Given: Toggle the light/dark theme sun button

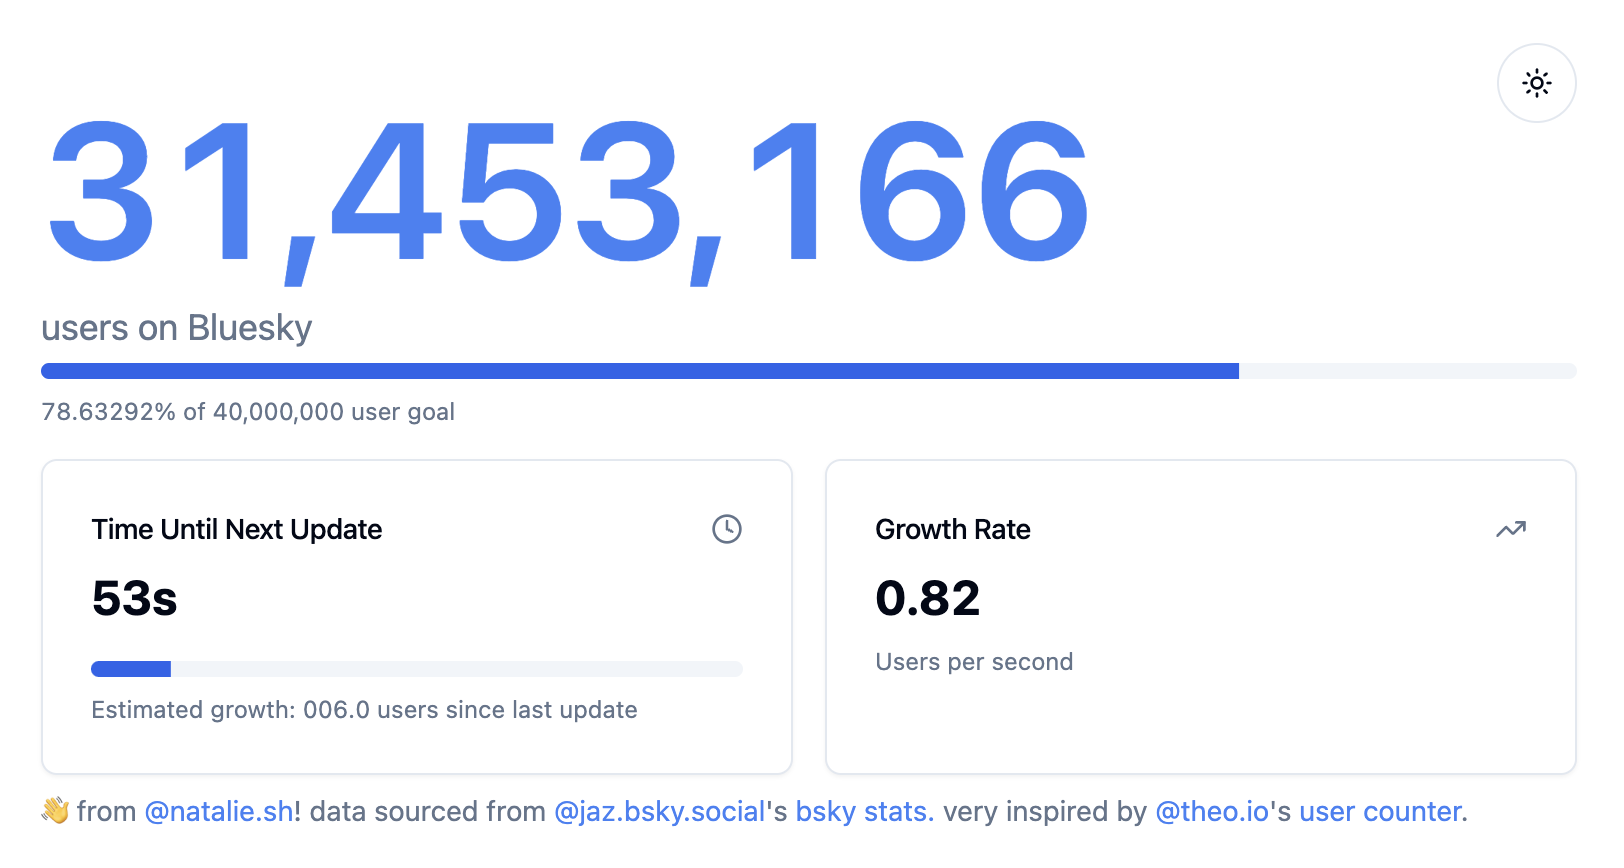Looking at the screenshot, I should pyautogui.click(x=1536, y=83).
